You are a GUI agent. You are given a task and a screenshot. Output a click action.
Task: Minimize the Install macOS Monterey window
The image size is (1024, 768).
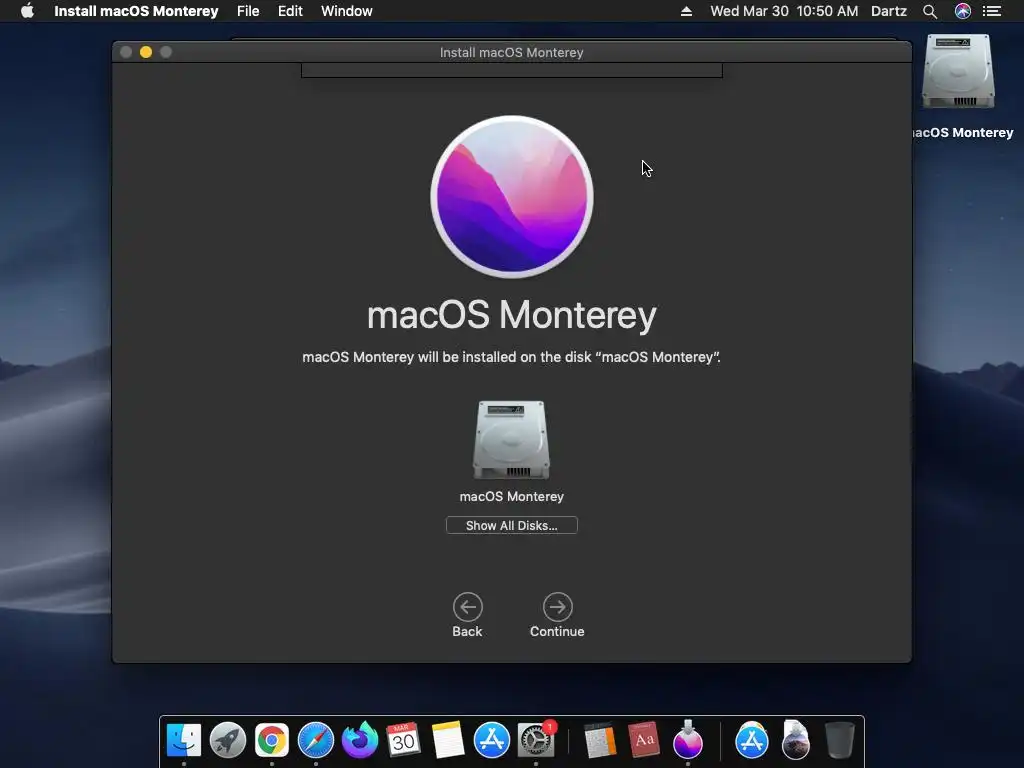click(x=146, y=52)
